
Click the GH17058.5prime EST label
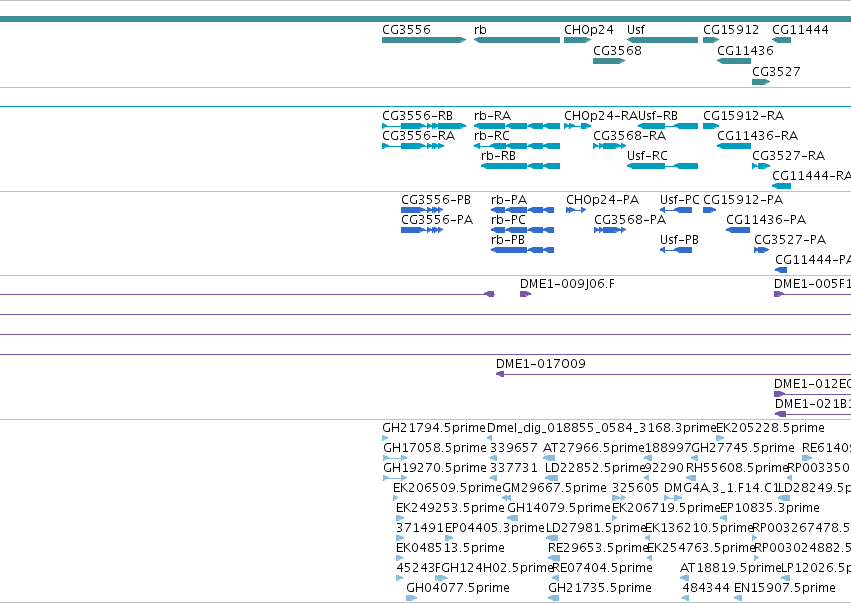pyautogui.click(x=435, y=448)
